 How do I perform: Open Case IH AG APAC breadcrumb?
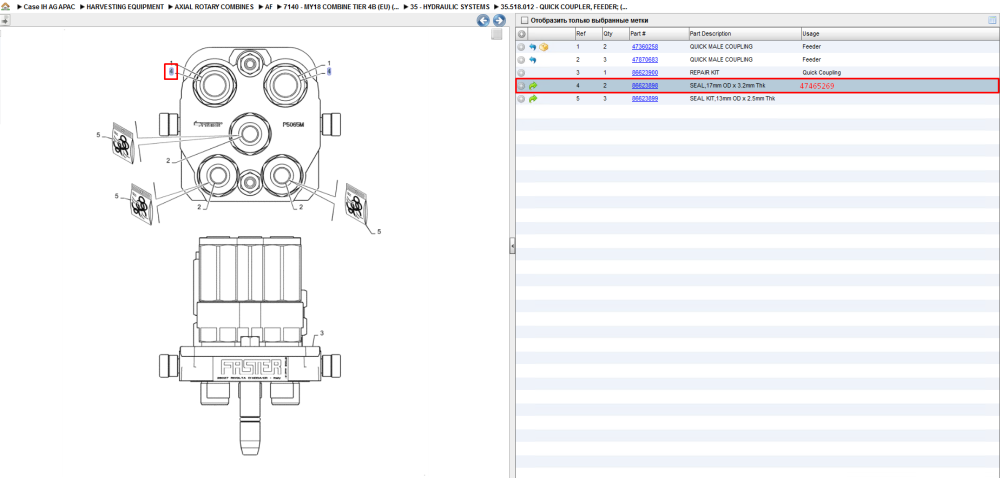click(x=49, y=6)
